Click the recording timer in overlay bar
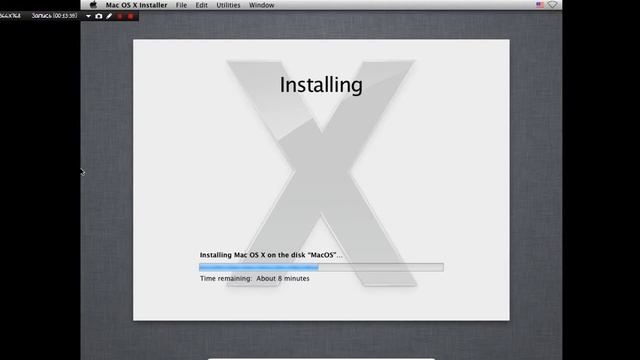The width and height of the screenshot is (640, 360). 54,16
